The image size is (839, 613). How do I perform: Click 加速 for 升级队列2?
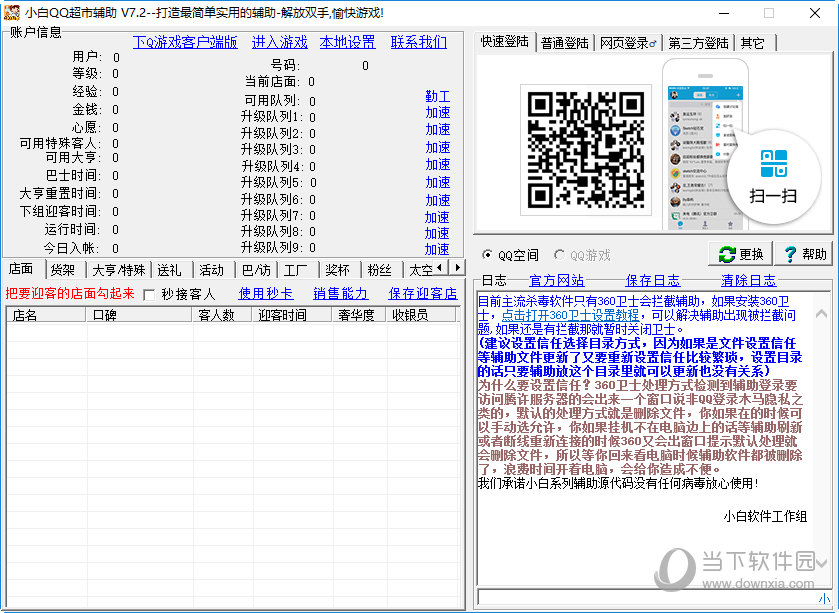438,130
